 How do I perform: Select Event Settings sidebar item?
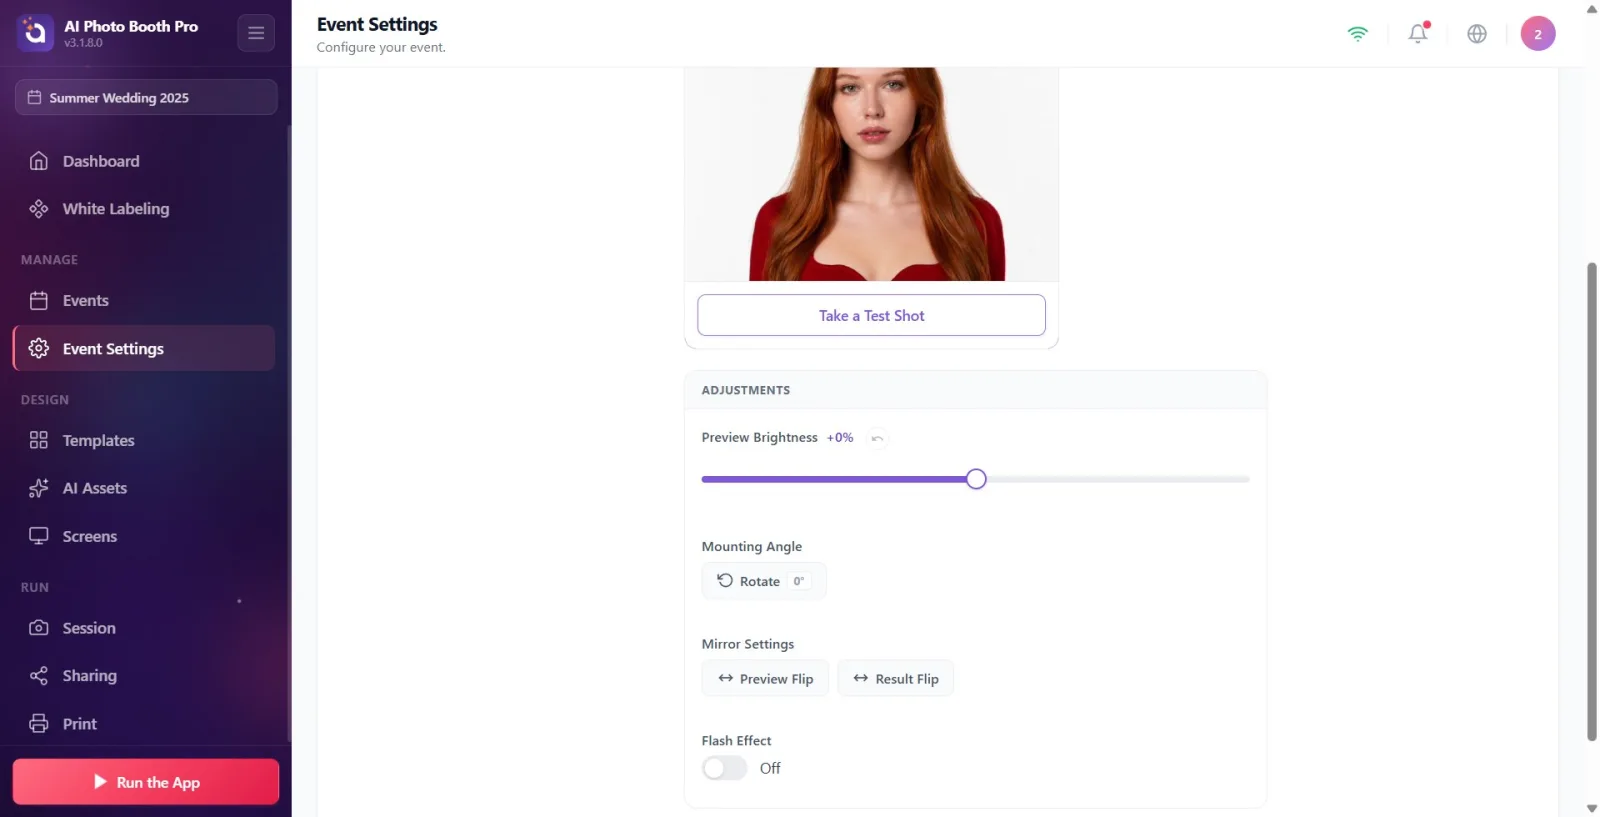coord(144,348)
